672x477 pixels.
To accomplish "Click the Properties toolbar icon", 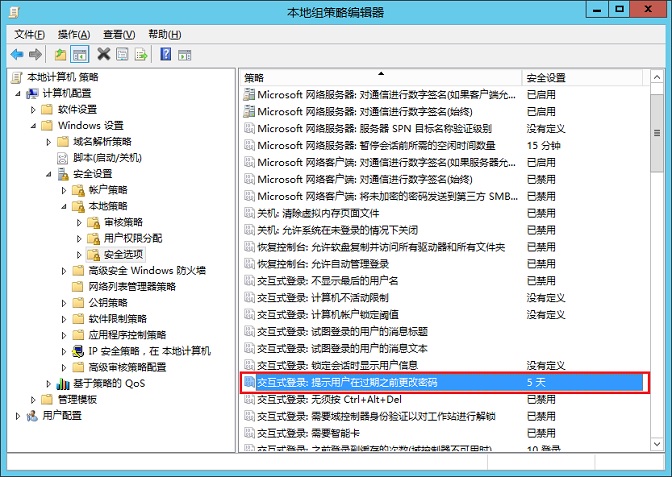I will [122, 54].
